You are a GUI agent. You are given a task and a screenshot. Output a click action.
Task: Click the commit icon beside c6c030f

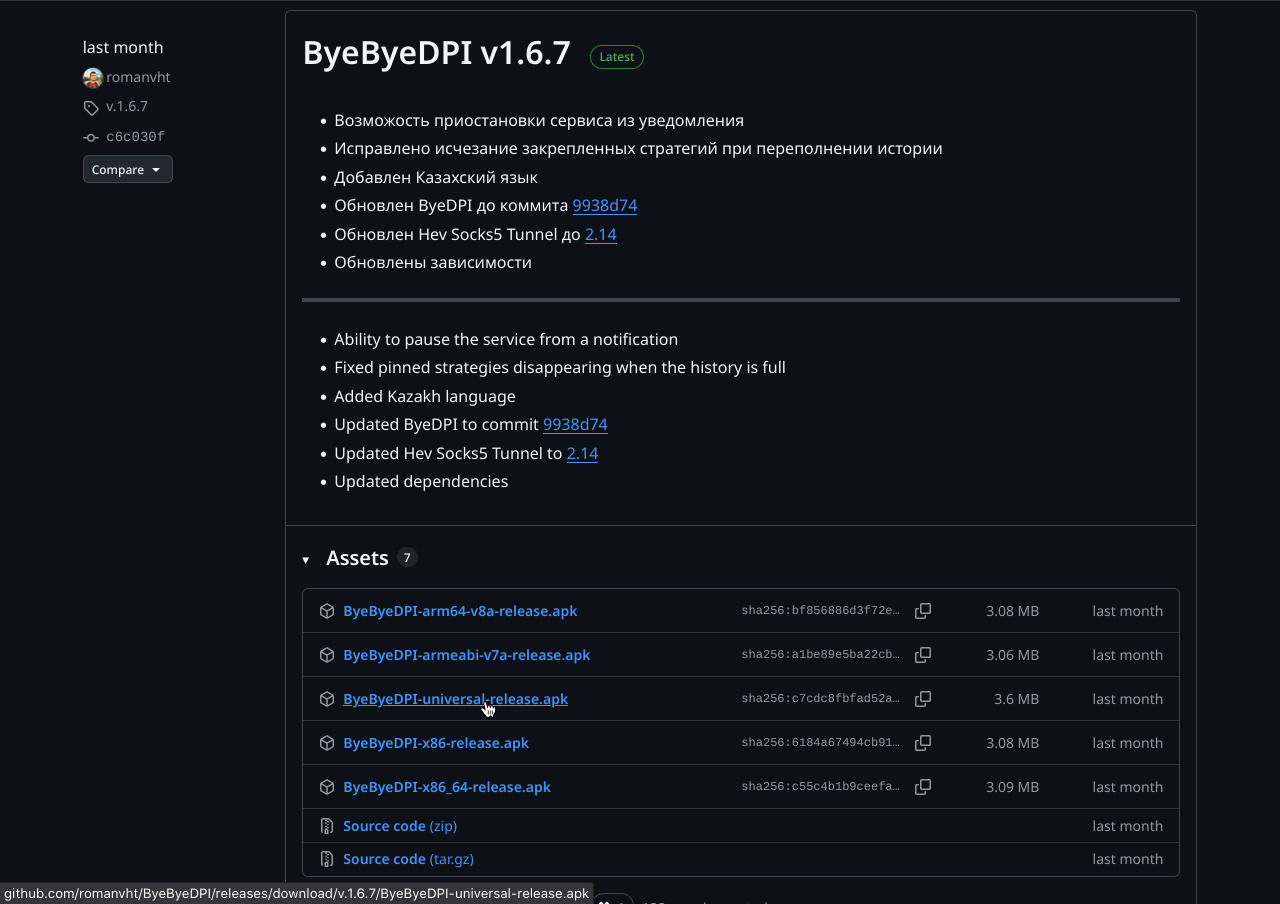click(91, 138)
